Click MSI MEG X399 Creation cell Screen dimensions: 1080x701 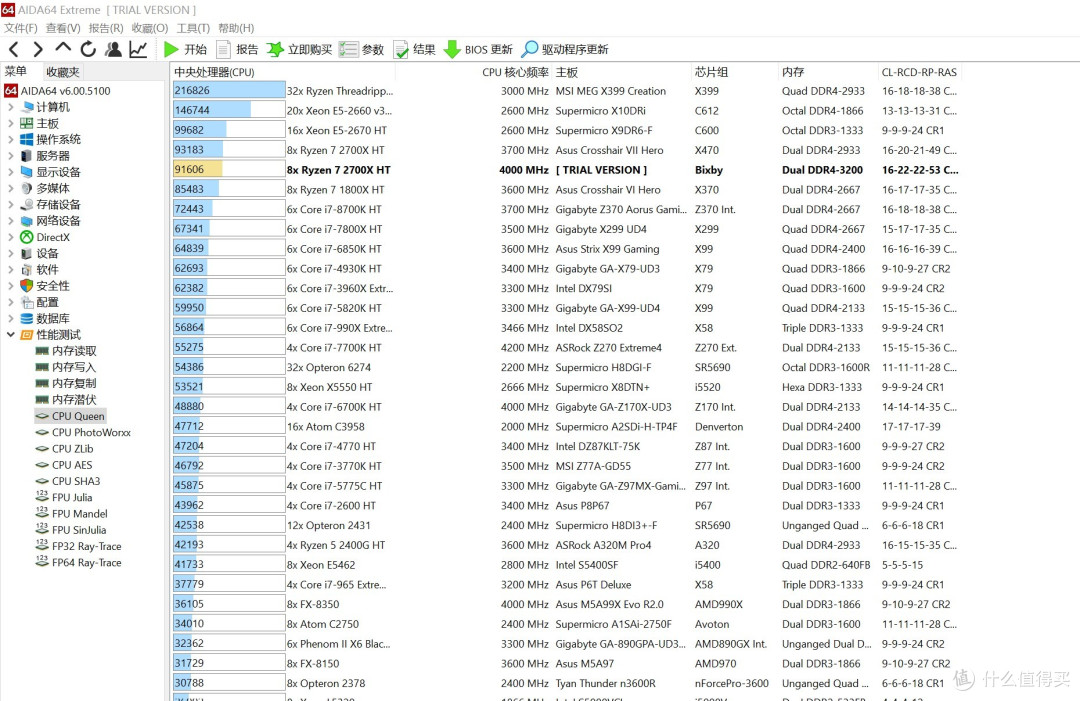coord(610,91)
